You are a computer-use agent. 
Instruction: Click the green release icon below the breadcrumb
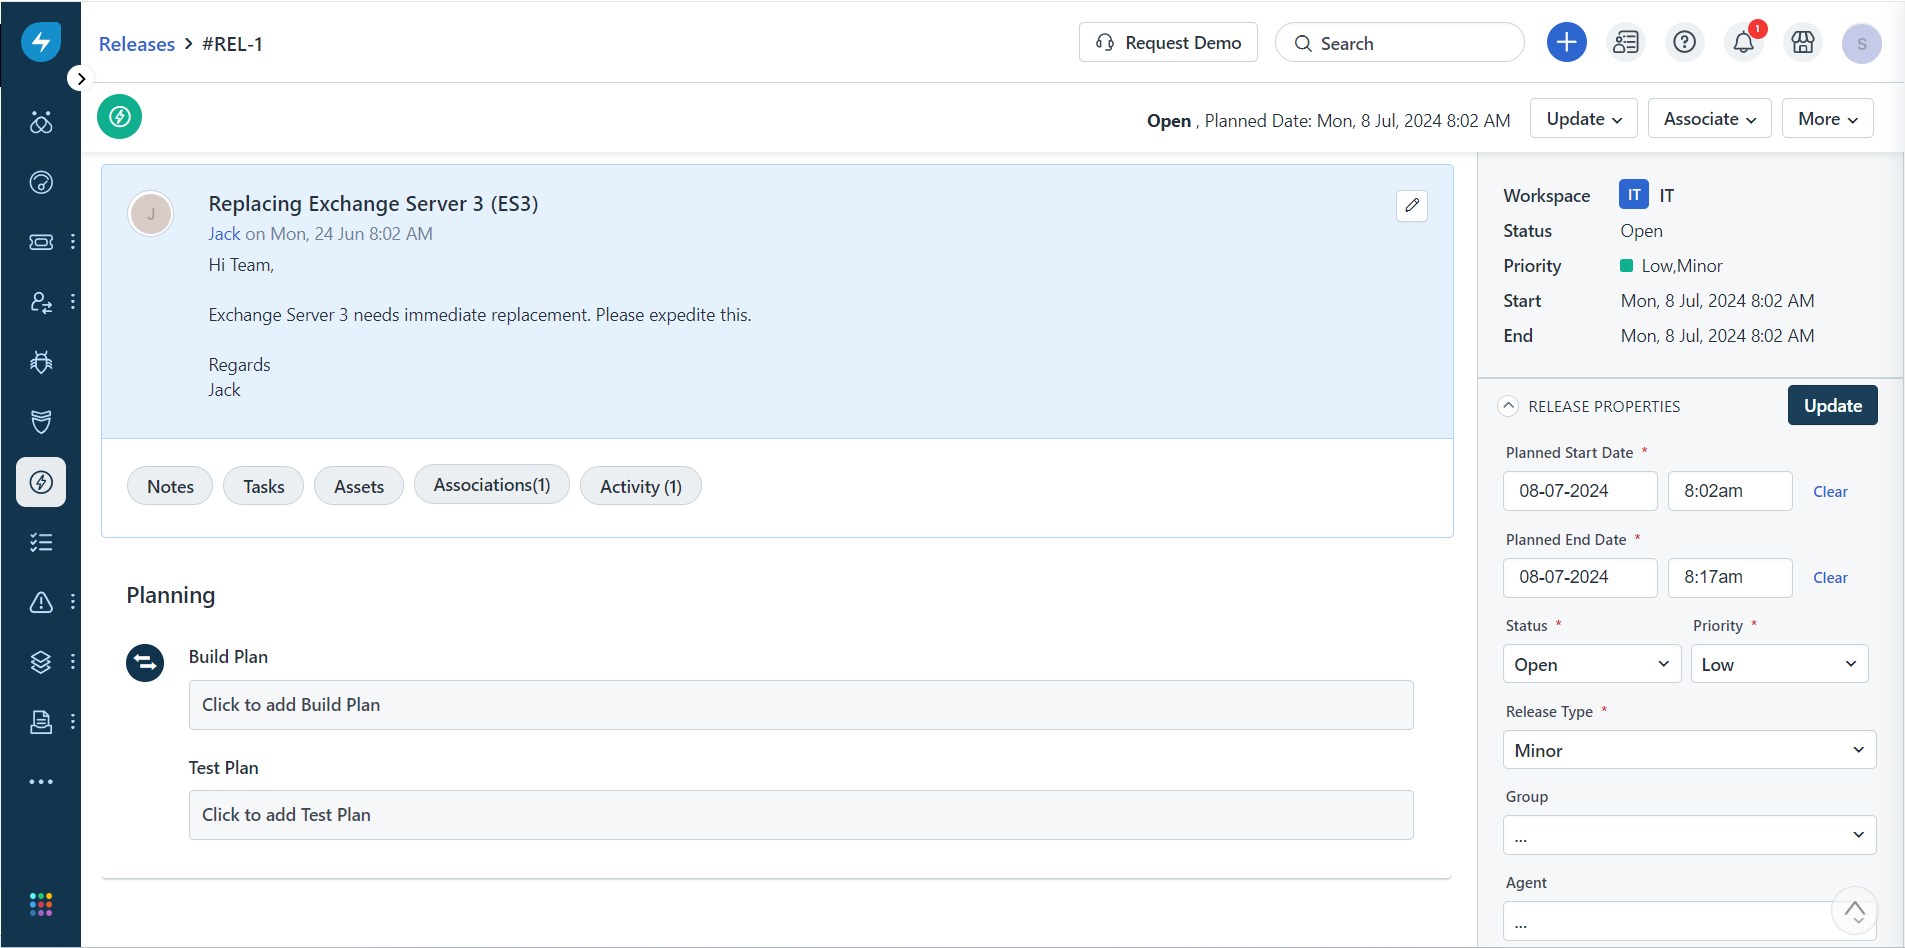tap(120, 117)
